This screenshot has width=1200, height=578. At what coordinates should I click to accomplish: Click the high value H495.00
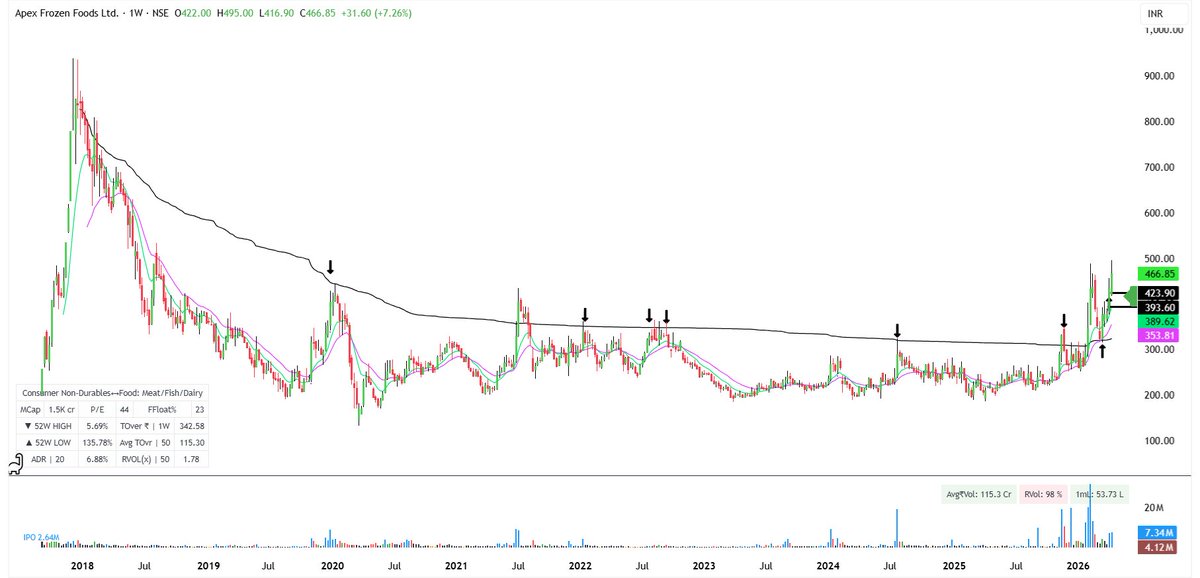click(x=237, y=13)
